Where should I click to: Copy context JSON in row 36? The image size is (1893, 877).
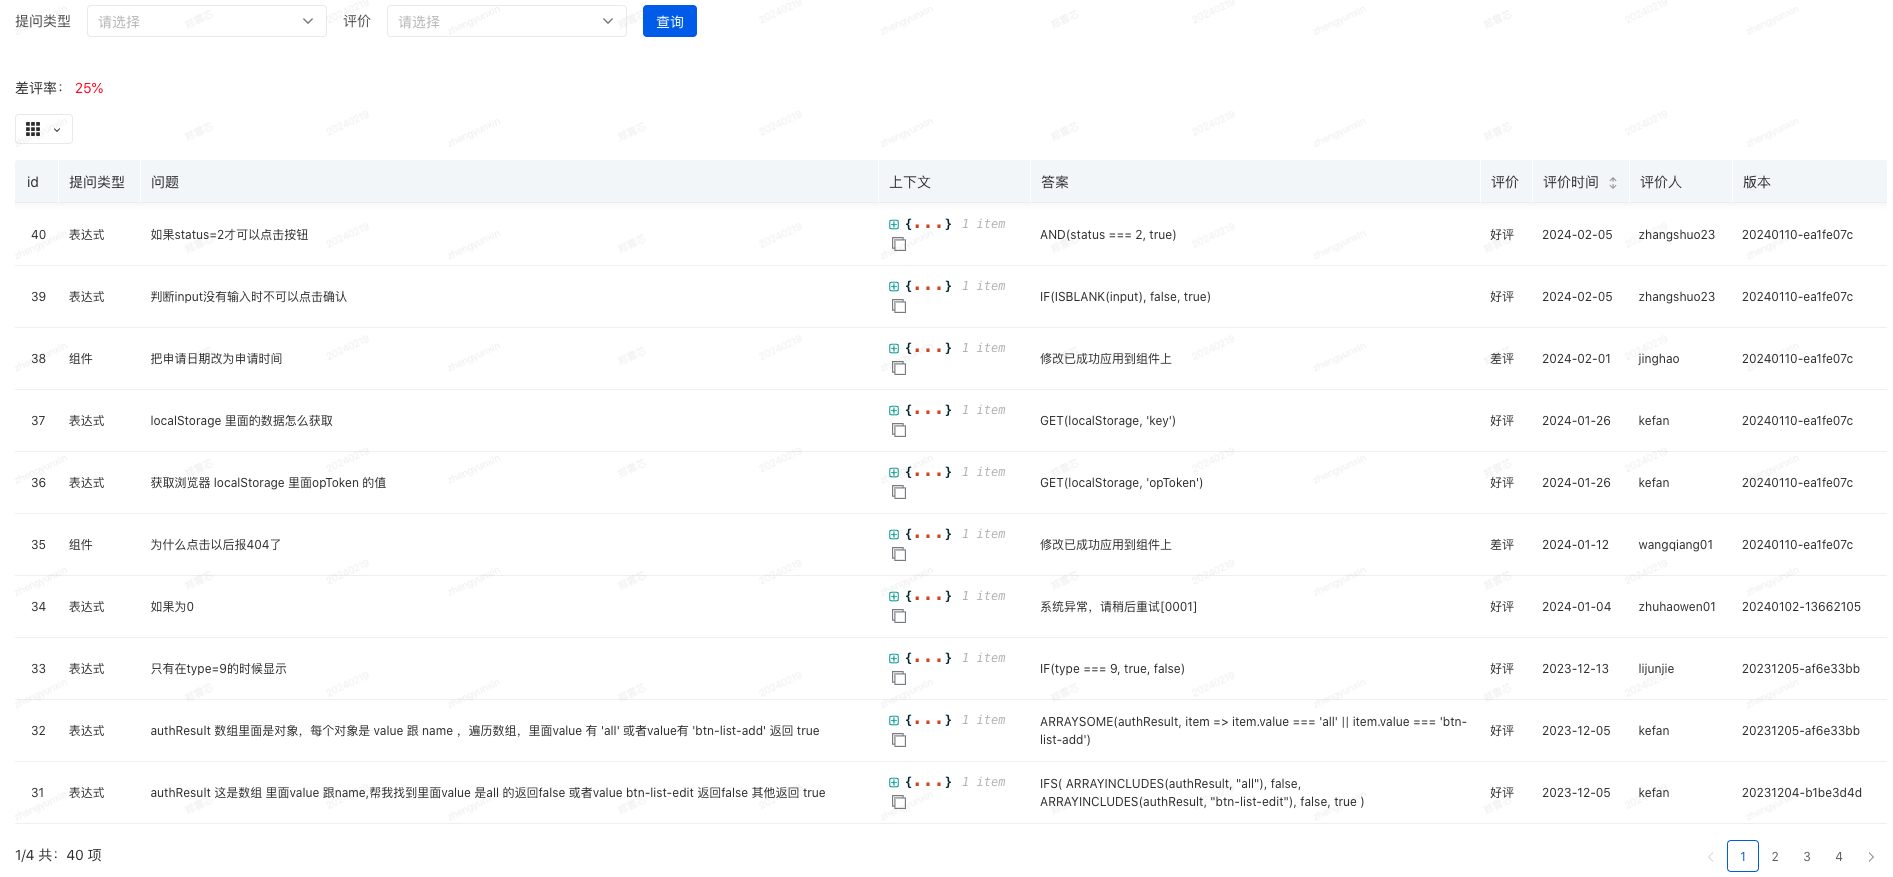click(899, 492)
